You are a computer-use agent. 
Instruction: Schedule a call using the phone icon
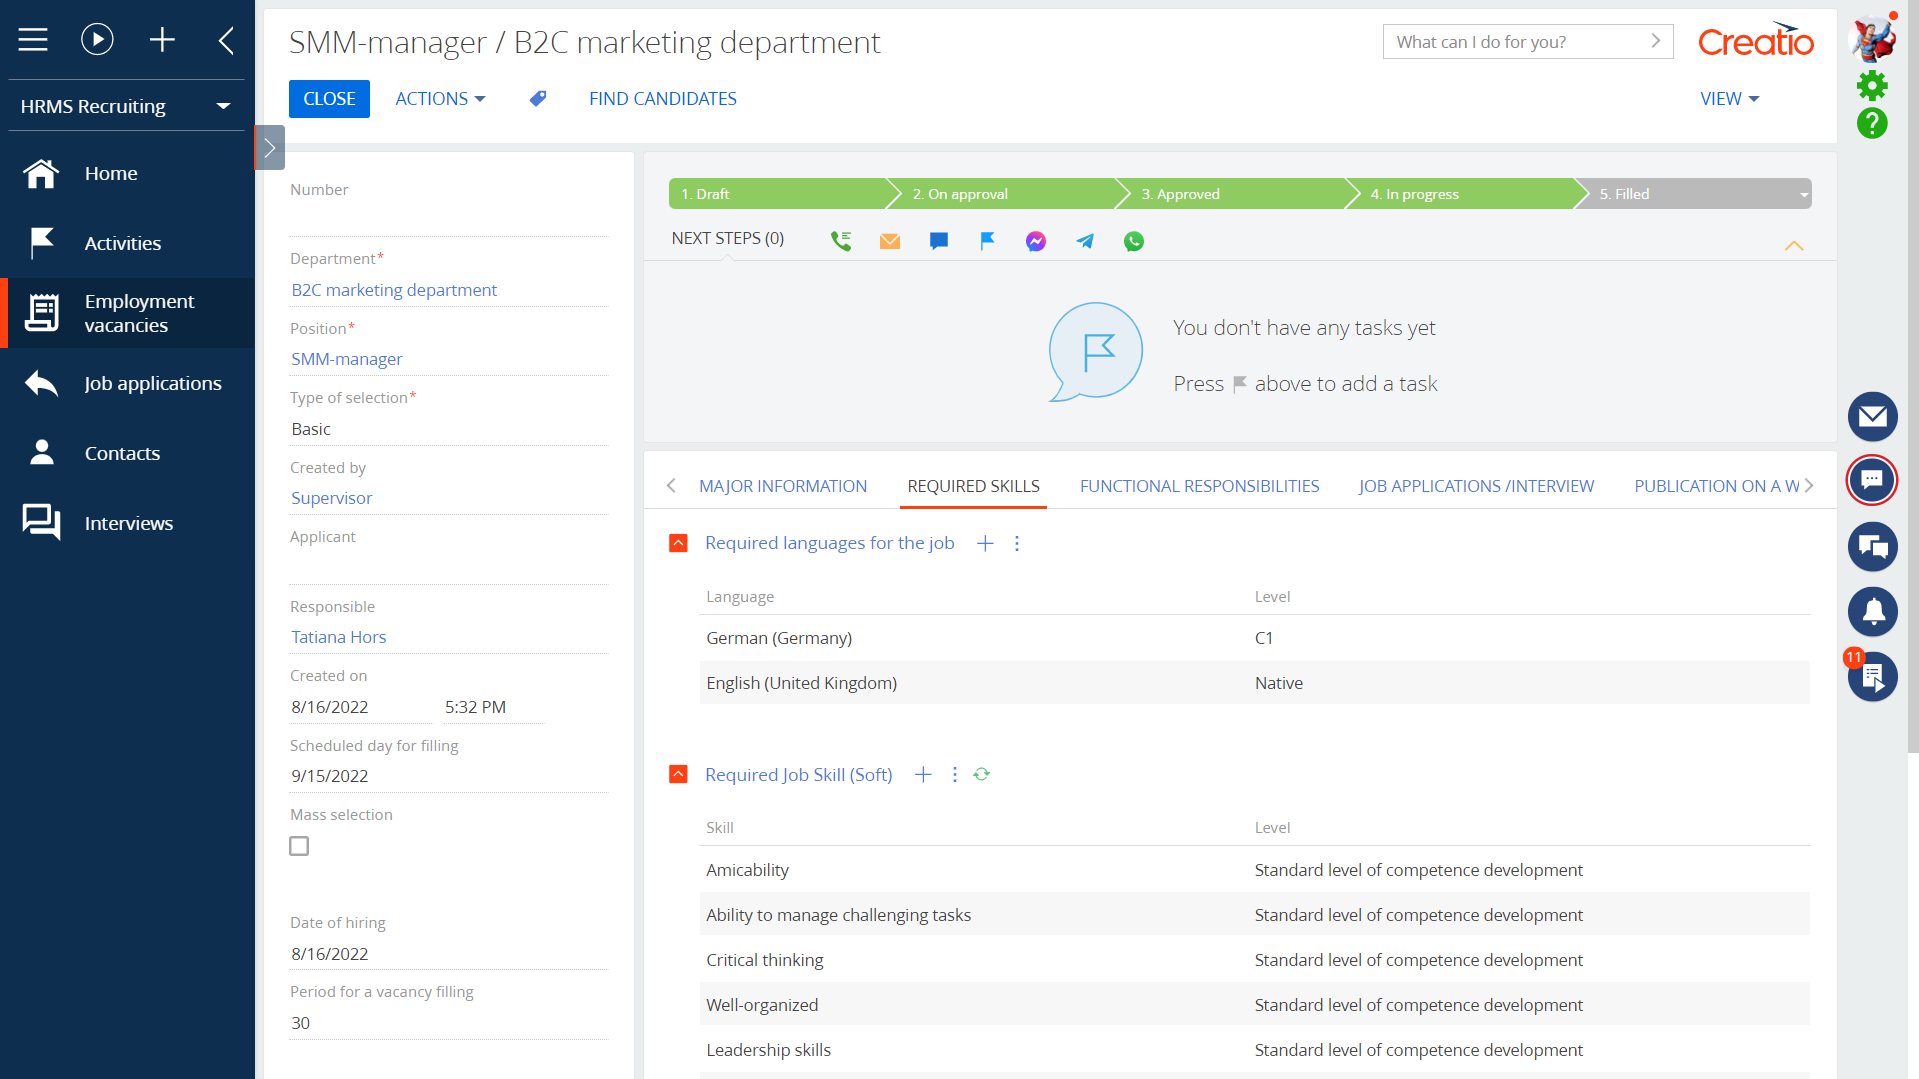(840, 241)
